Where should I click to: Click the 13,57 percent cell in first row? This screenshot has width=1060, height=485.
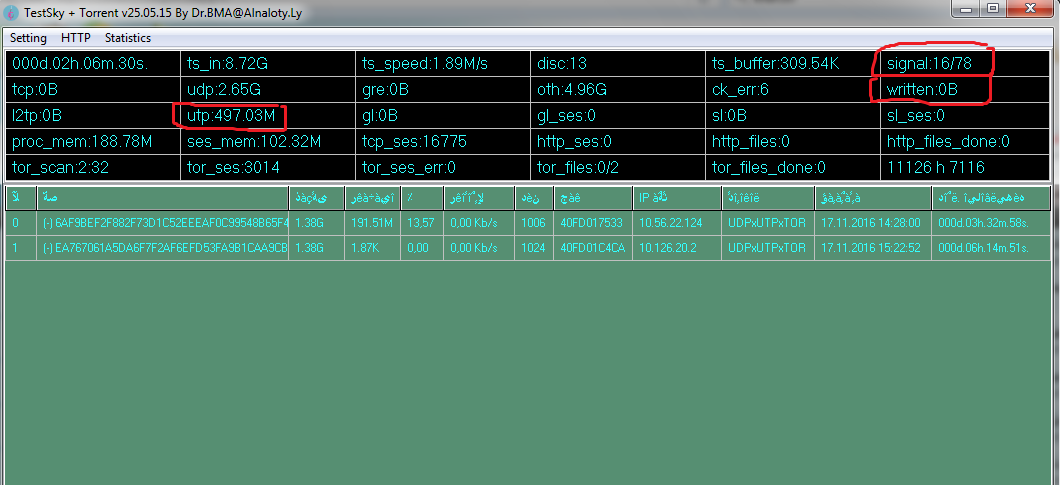point(421,222)
